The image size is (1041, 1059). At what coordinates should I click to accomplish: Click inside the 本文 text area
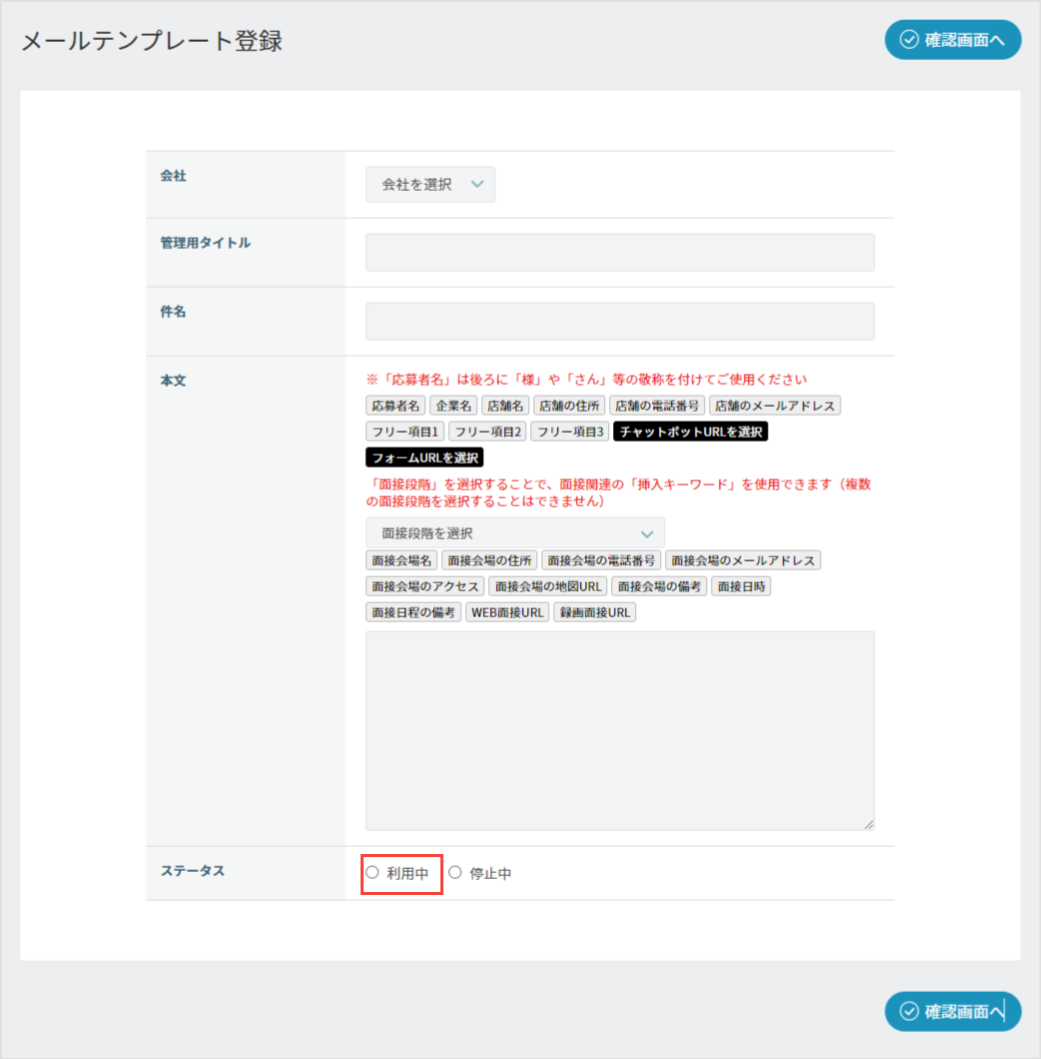620,730
